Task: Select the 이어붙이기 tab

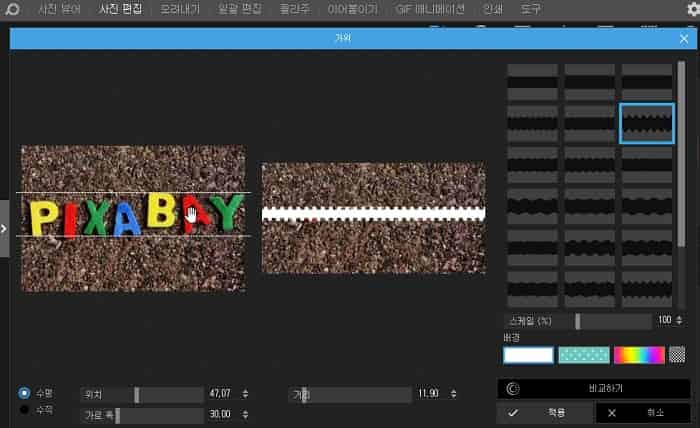Action: (x=352, y=9)
